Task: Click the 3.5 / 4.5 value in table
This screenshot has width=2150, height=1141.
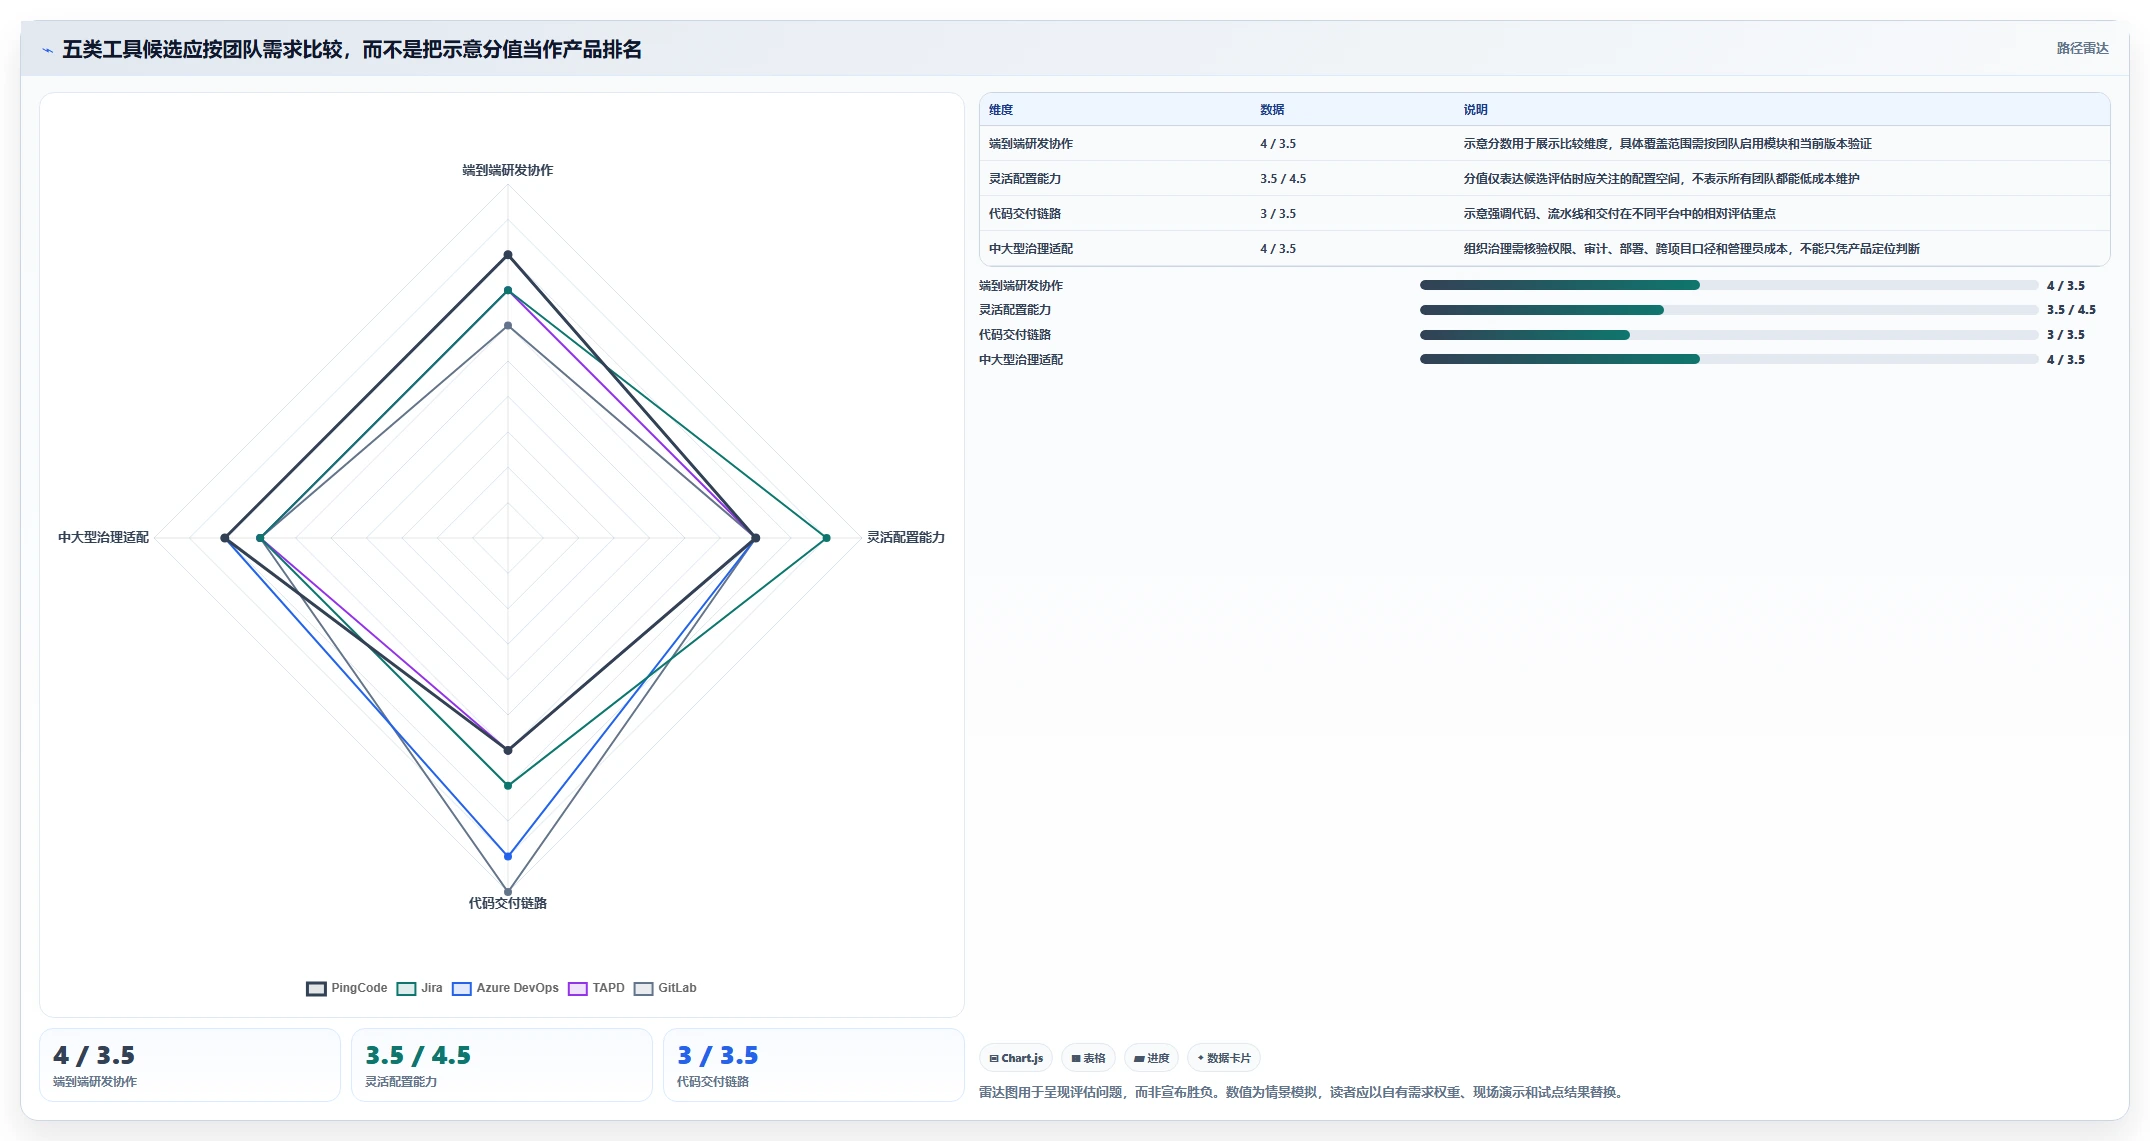Action: (x=1283, y=179)
